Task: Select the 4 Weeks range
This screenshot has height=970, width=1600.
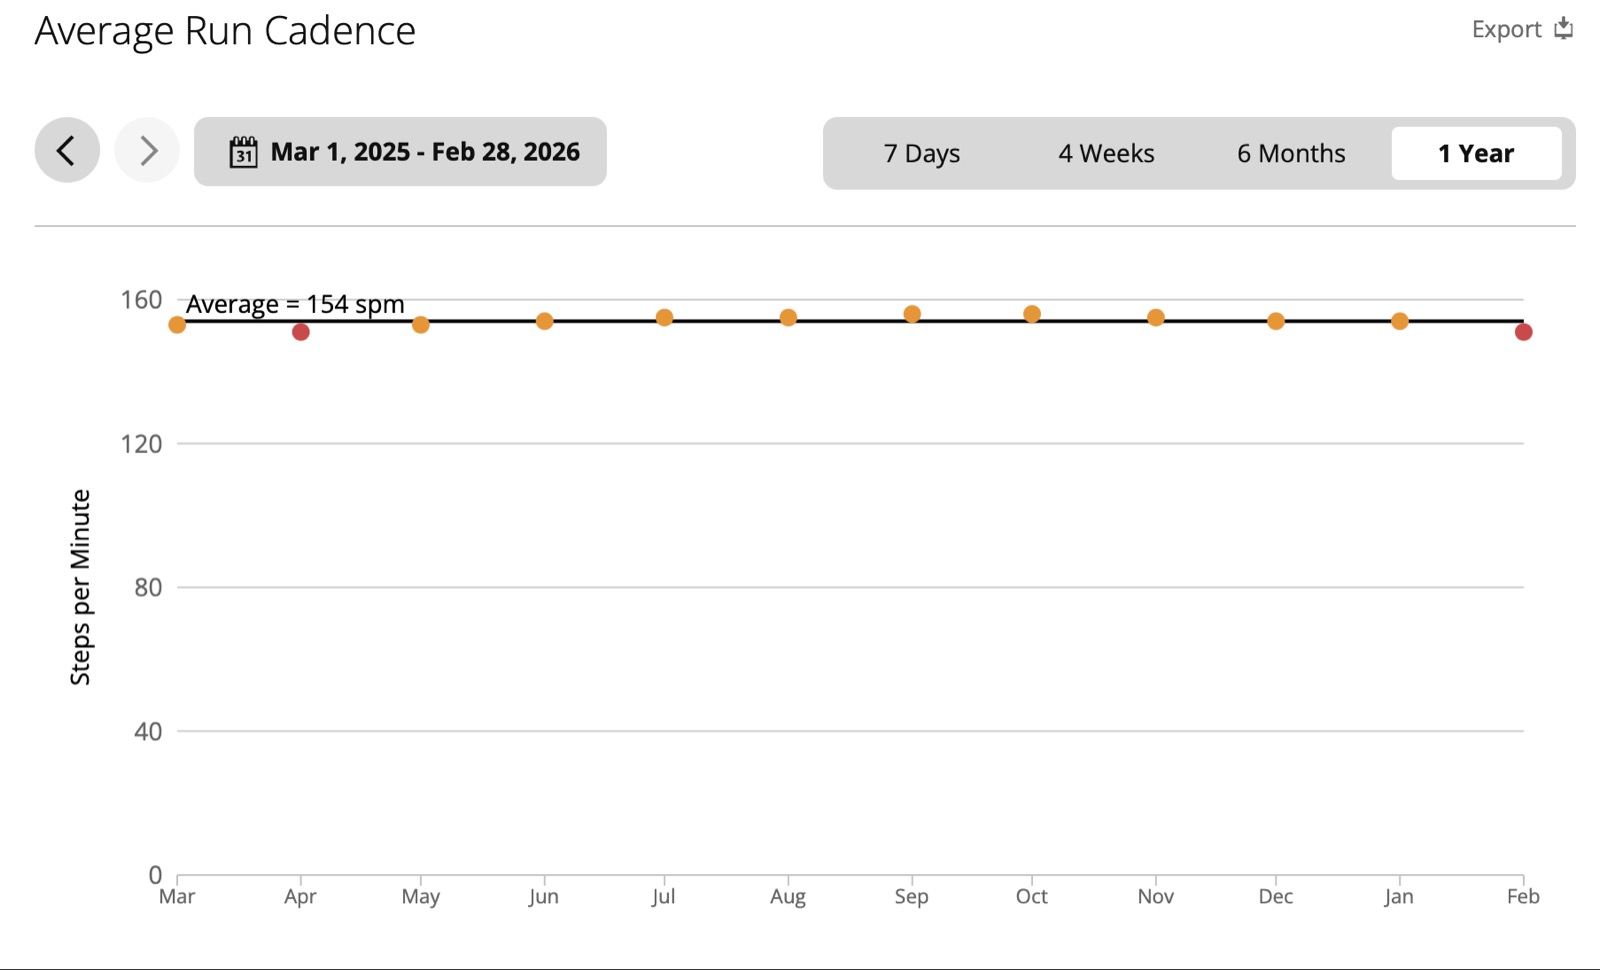Action: [x=1106, y=154]
